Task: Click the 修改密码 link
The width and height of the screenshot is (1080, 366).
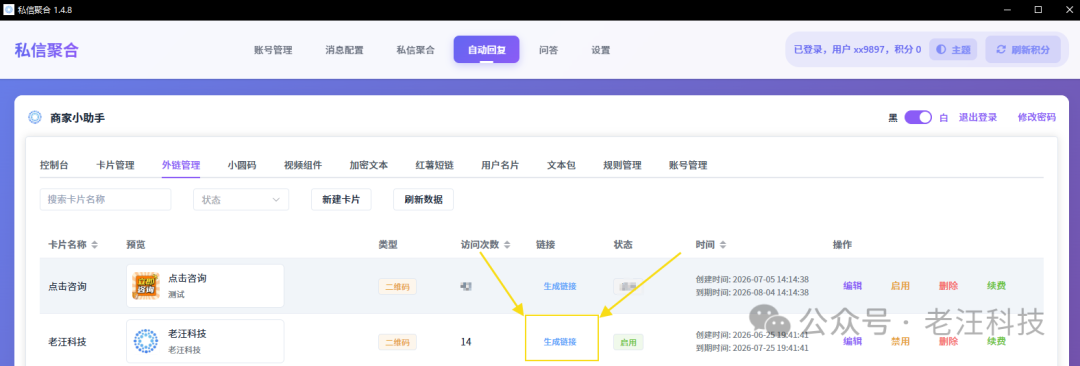Action: [1037, 117]
